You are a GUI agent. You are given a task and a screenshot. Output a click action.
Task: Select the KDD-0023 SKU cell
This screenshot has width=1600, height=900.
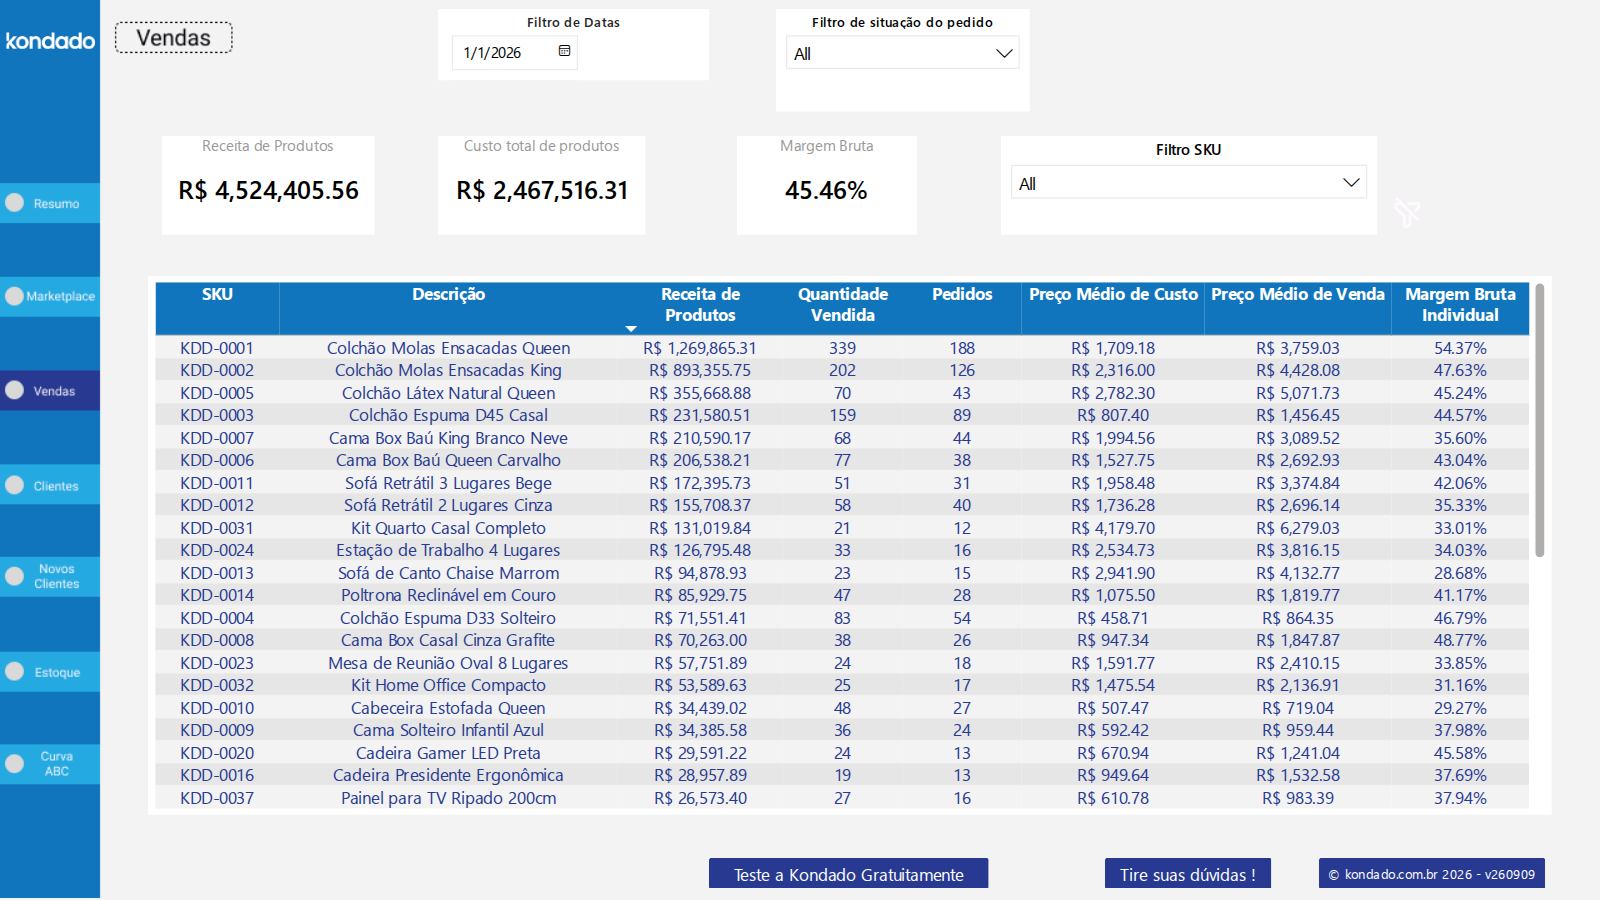click(217, 663)
